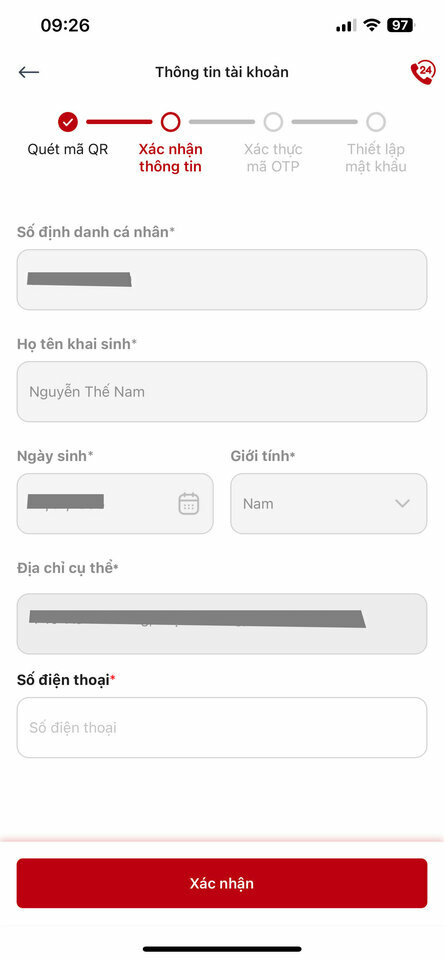Tap the Xác nhận thông tin step circle
This screenshot has width=444, height=960.
170,122
